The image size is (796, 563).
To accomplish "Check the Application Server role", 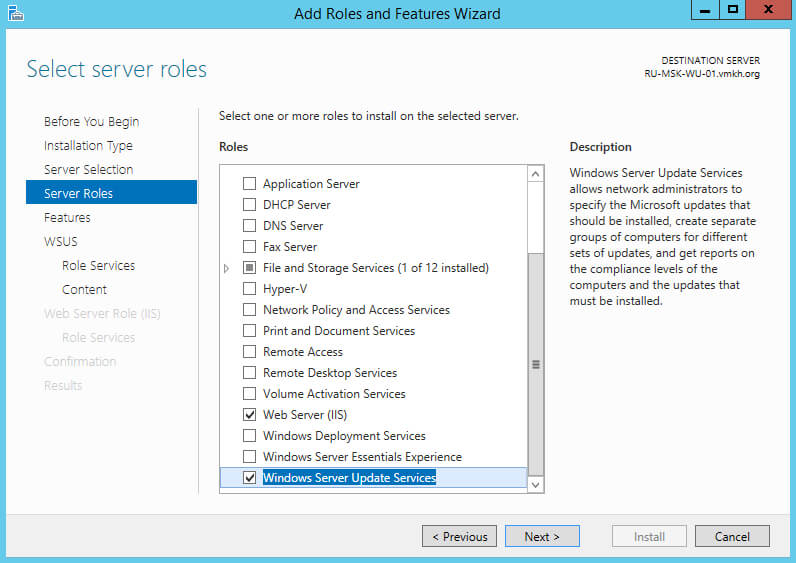I will [x=249, y=183].
